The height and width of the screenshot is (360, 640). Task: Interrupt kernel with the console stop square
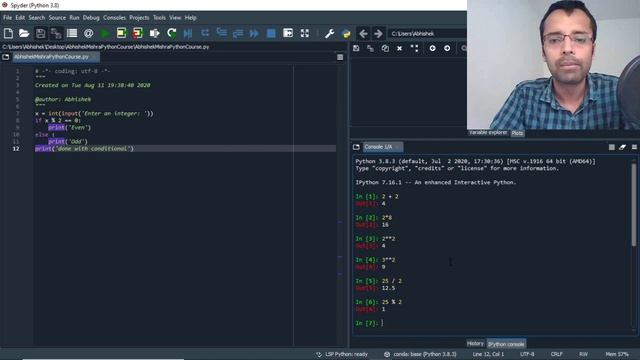611,147
